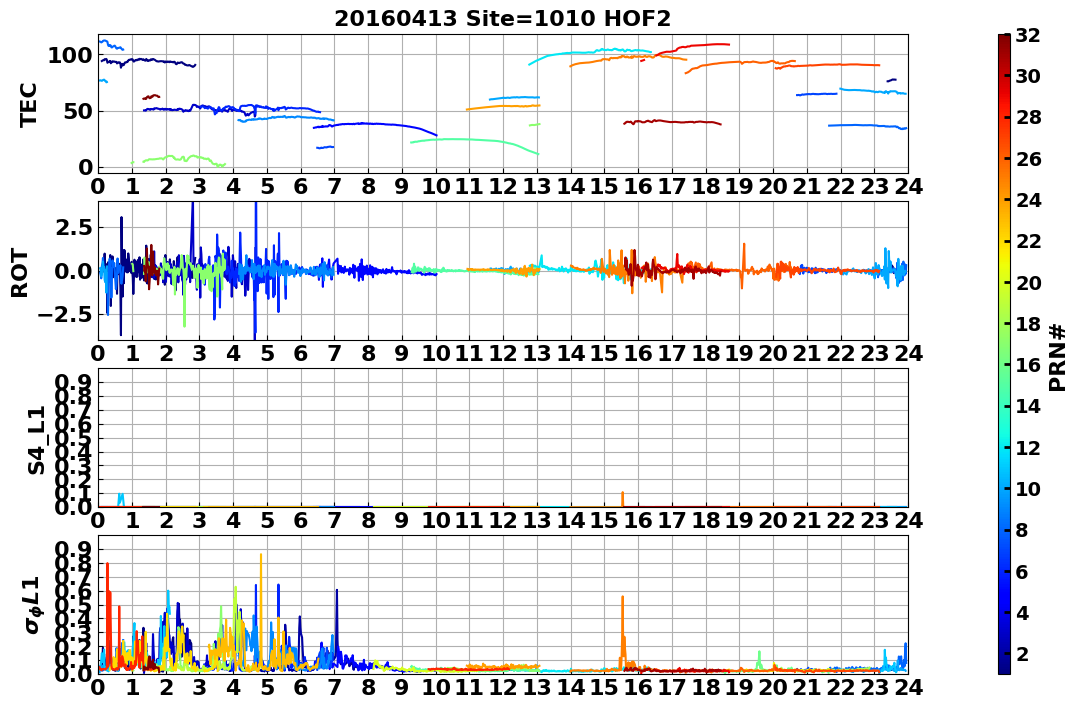Click the ROT y-axis tick −2.5
Screen dimensions: 1077x709
[64, 315]
